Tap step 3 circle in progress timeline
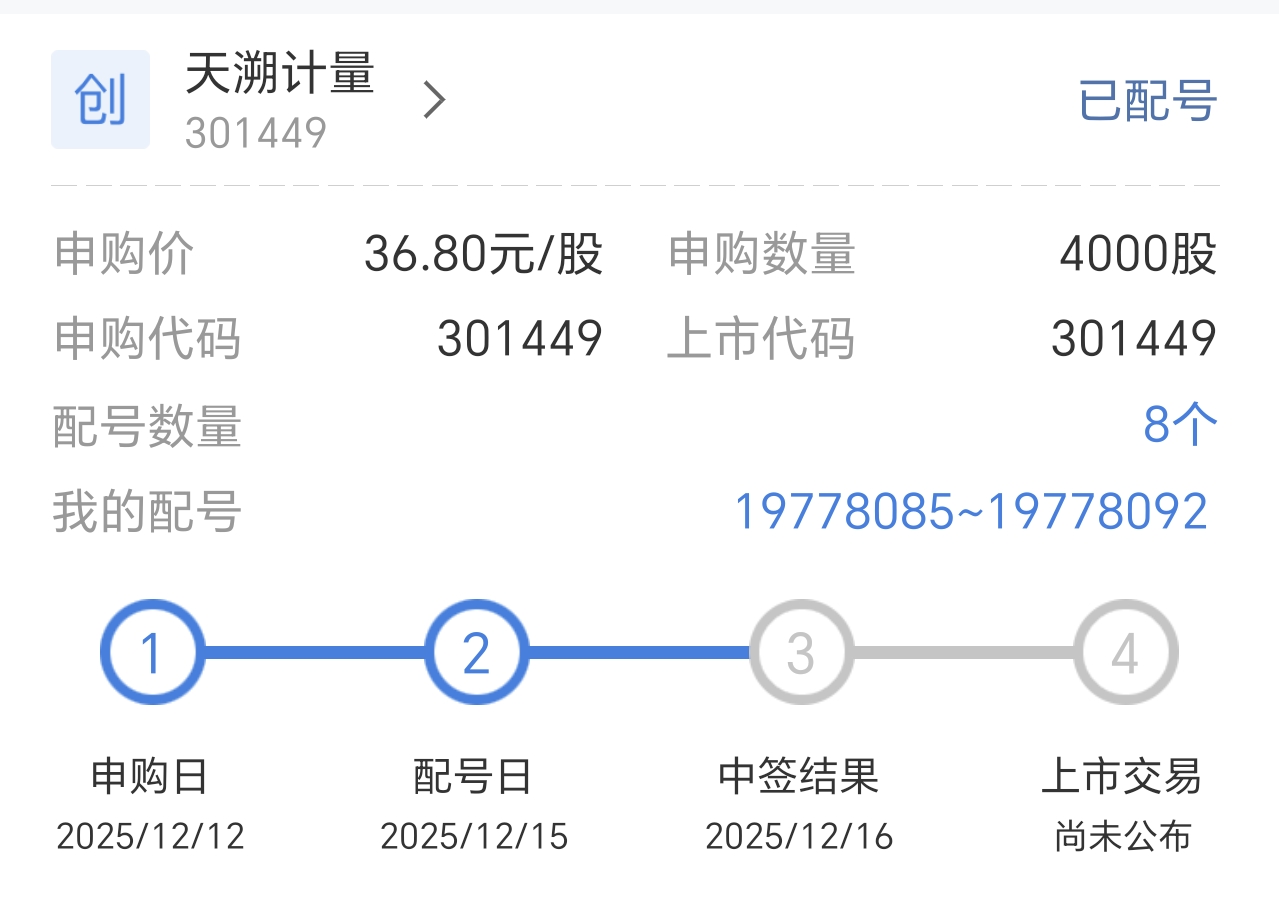The image size is (1279, 897). [801, 652]
